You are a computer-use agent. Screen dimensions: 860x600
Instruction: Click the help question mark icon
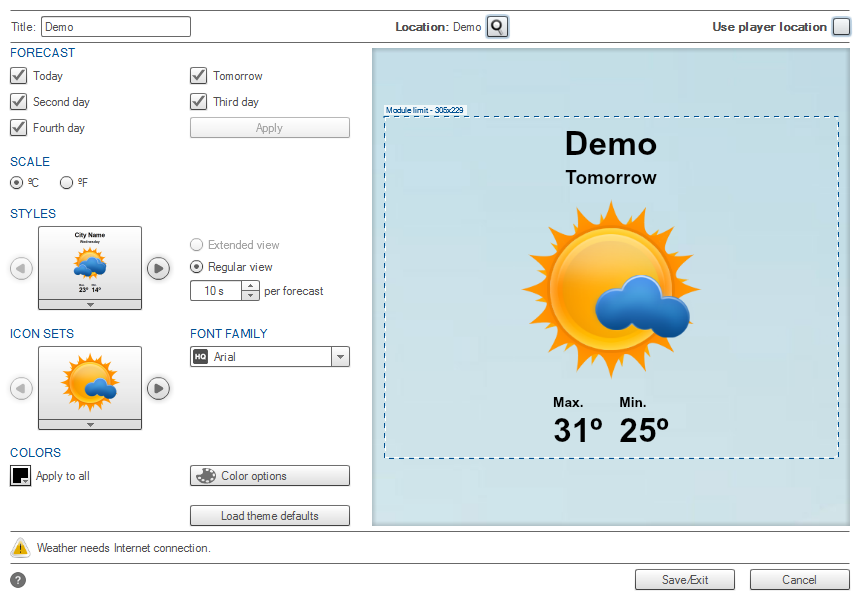pyautogui.click(x=18, y=580)
